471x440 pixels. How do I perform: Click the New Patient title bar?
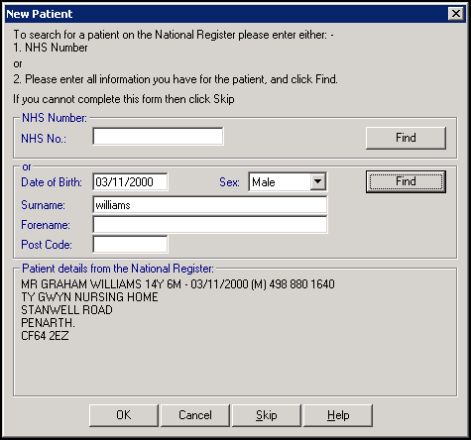click(227, 14)
